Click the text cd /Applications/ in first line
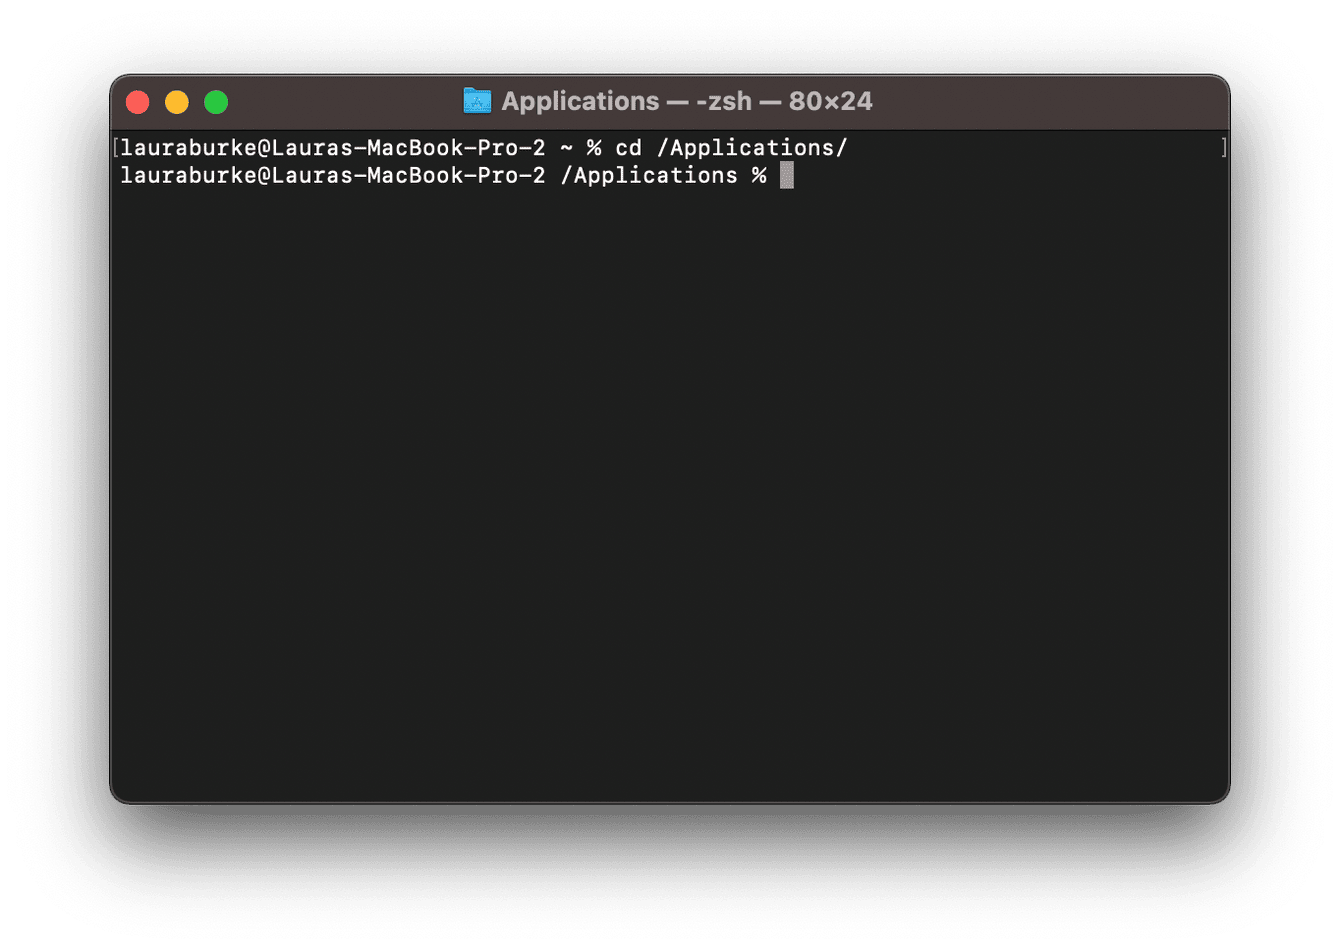 click(x=732, y=147)
